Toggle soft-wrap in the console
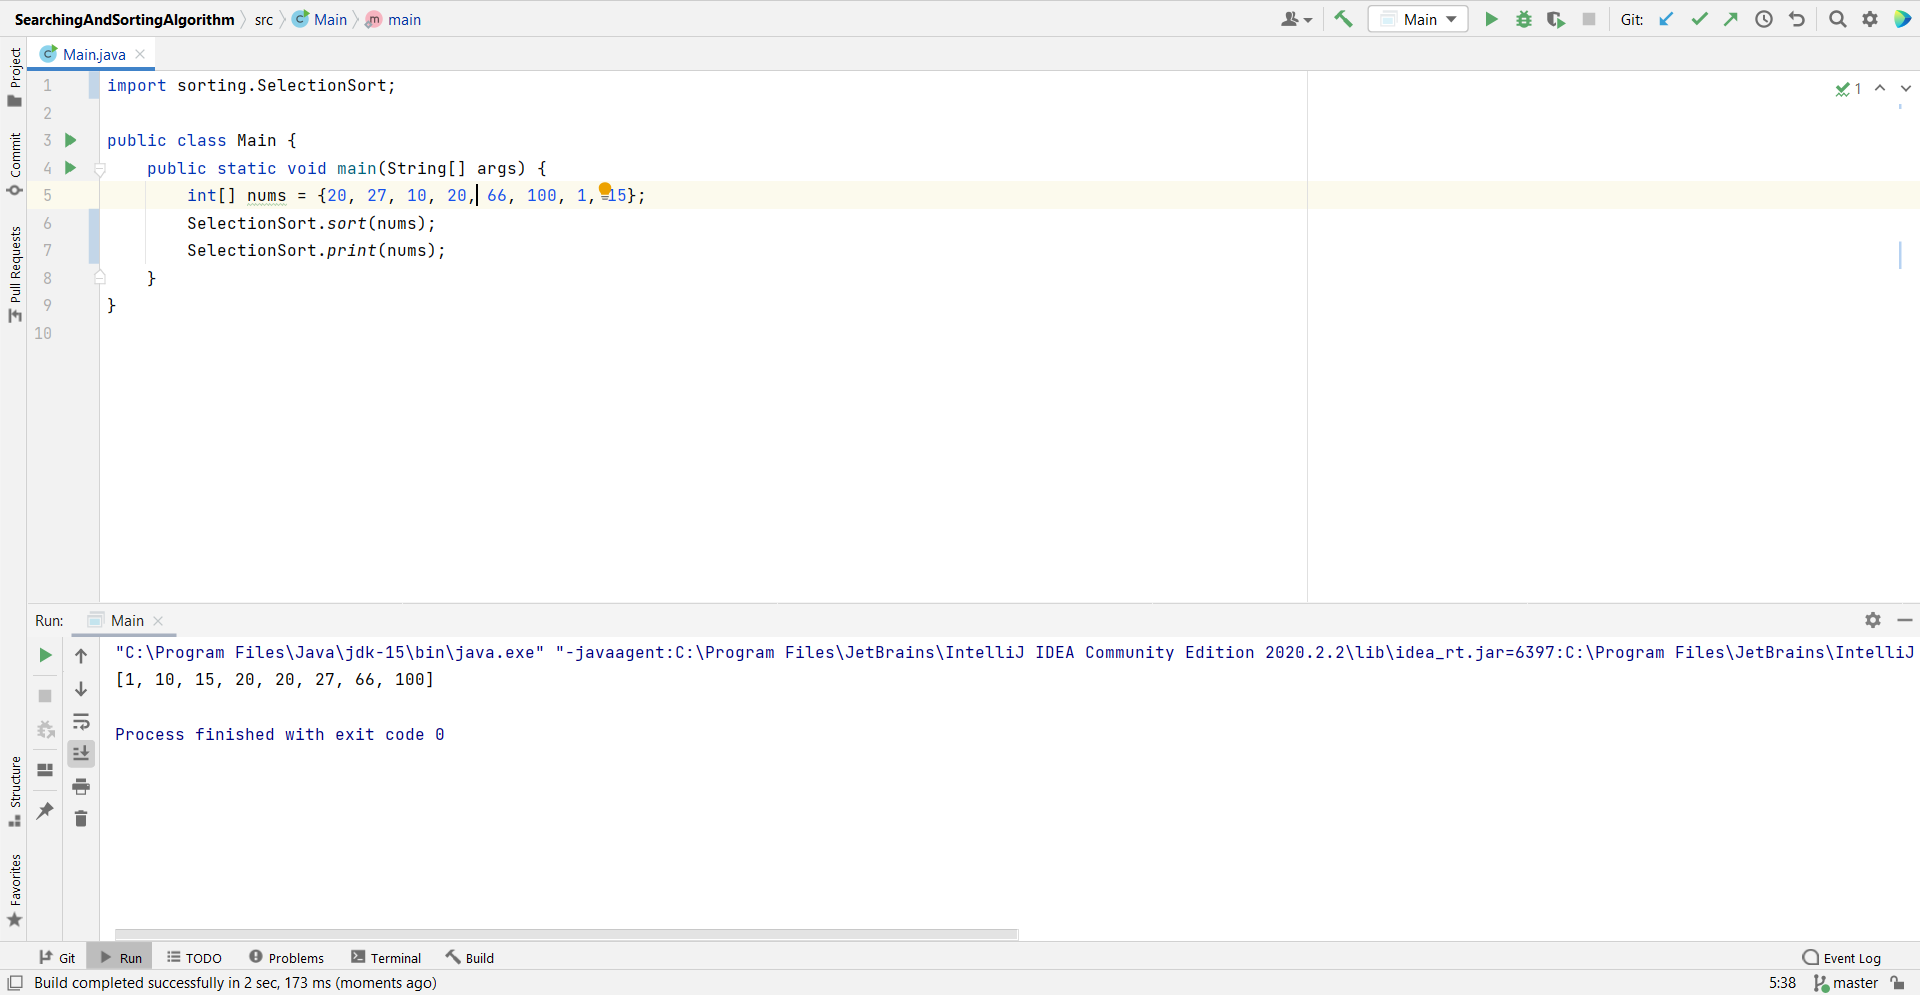1920x995 pixels. [81, 722]
